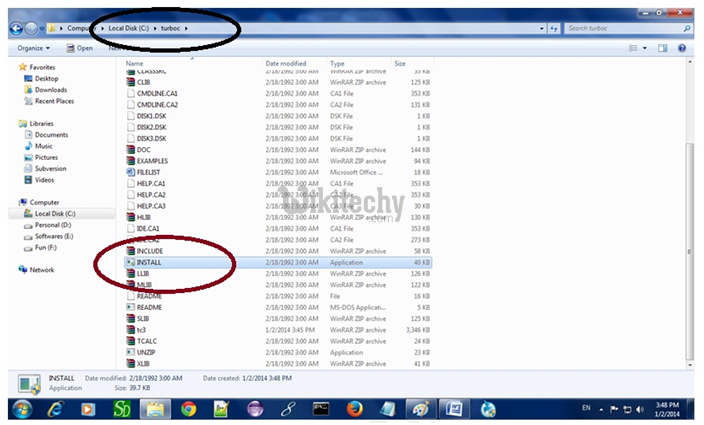The image size is (704, 425).
Task: Click the Open toolbar button
Action: click(x=80, y=48)
